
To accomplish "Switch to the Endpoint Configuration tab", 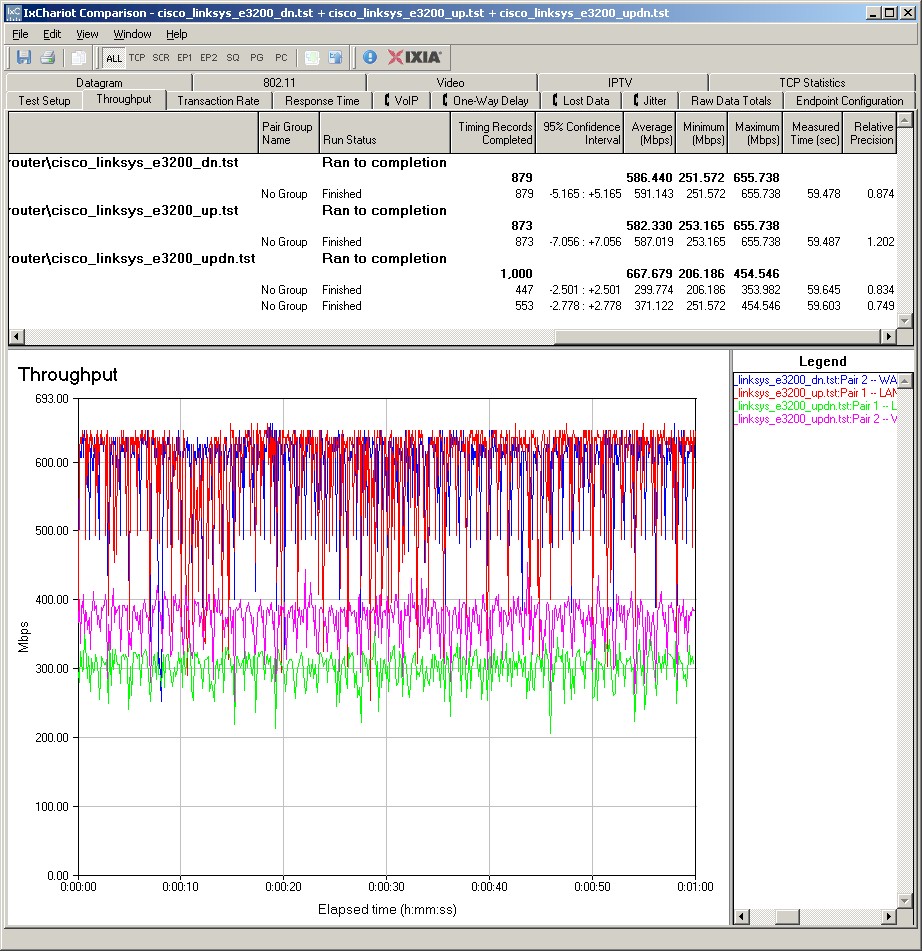I will point(849,101).
